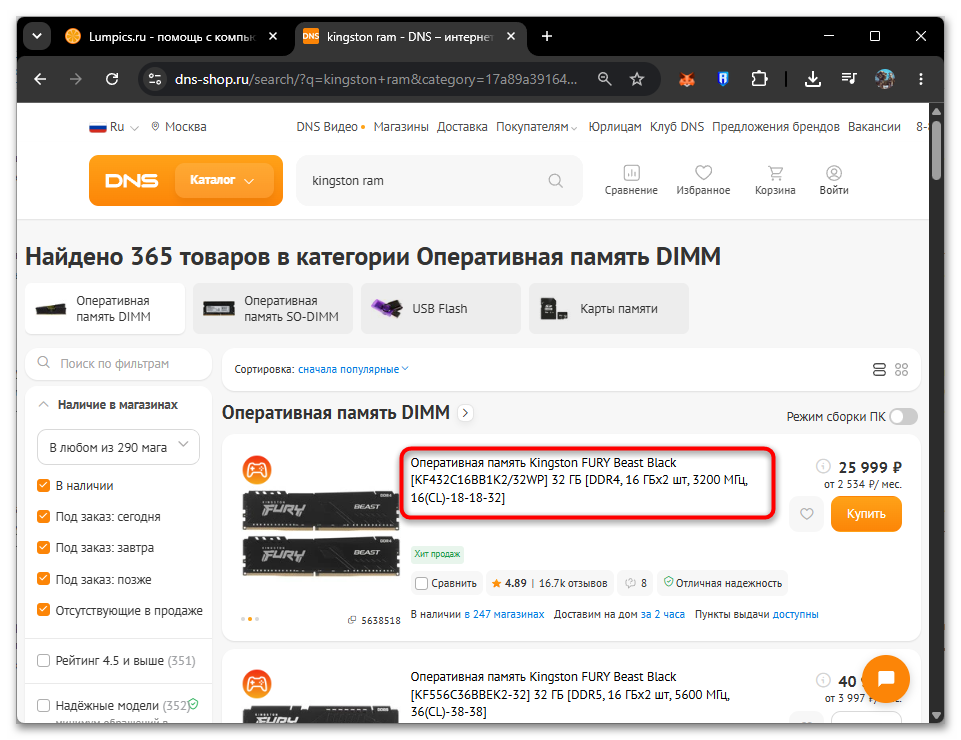Uncheck Под заказ: сегодня filter
The width and height of the screenshot is (961, 740).
(x=44, y=516)
